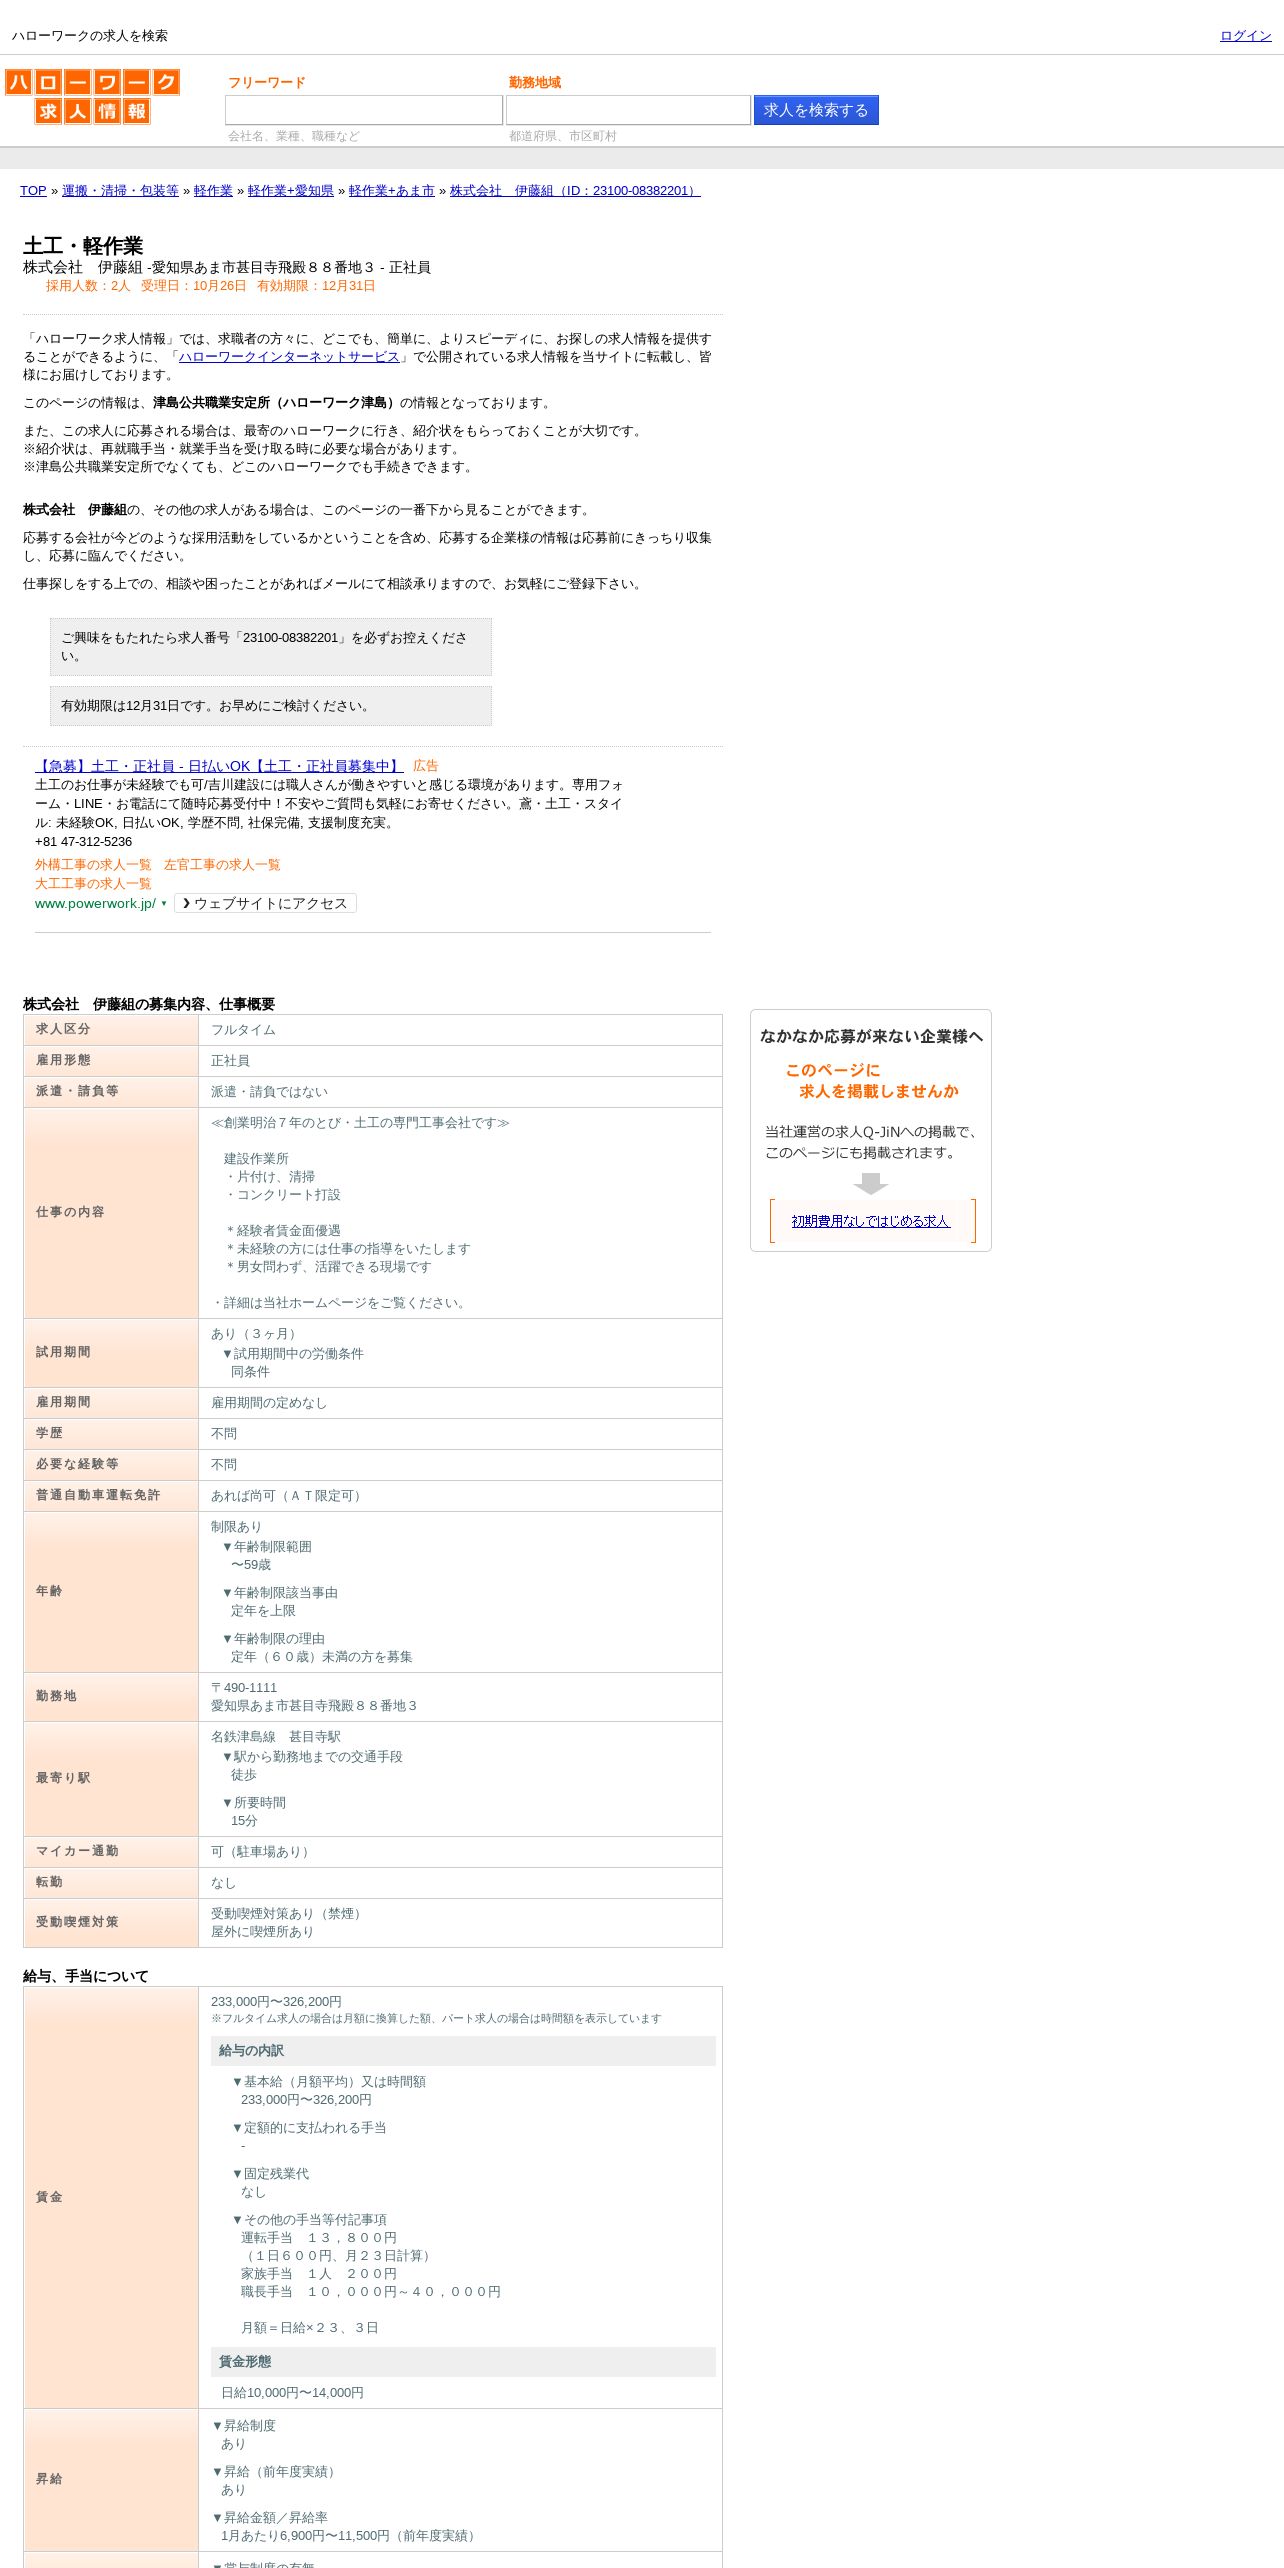Click the 受動喫煙対策あり（禁煙） text

289,1914
